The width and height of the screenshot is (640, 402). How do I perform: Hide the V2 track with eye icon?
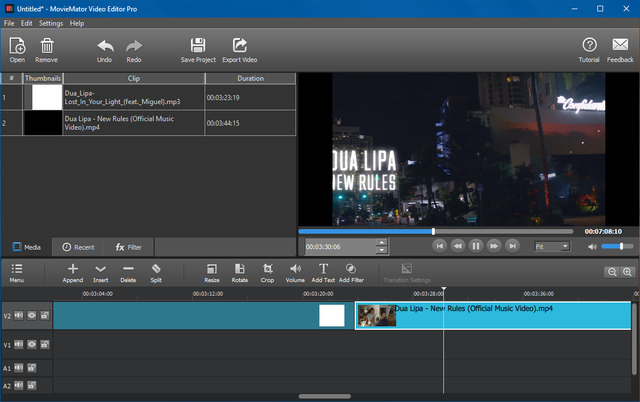click(x=32, y=315)
